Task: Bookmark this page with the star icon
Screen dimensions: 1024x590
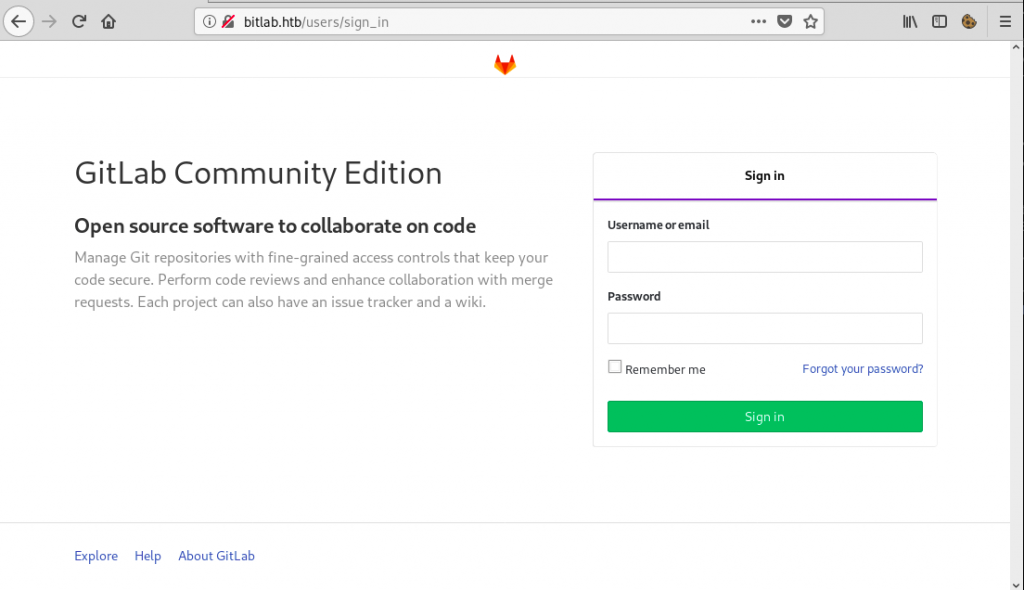Action: pos(810,22)
